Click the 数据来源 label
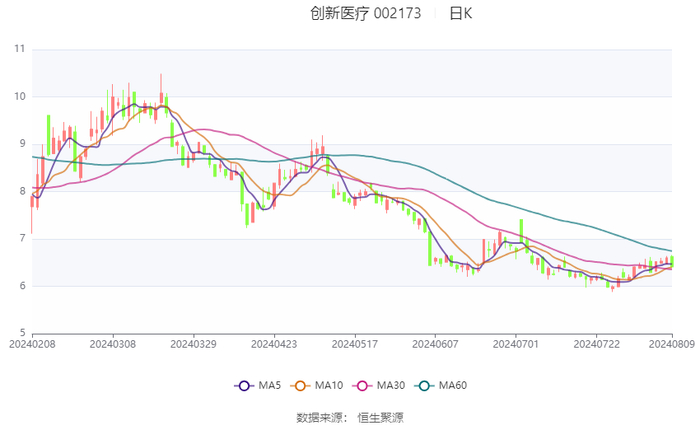The width and height of the screenshot is (700, 426). tap(322, 417)
